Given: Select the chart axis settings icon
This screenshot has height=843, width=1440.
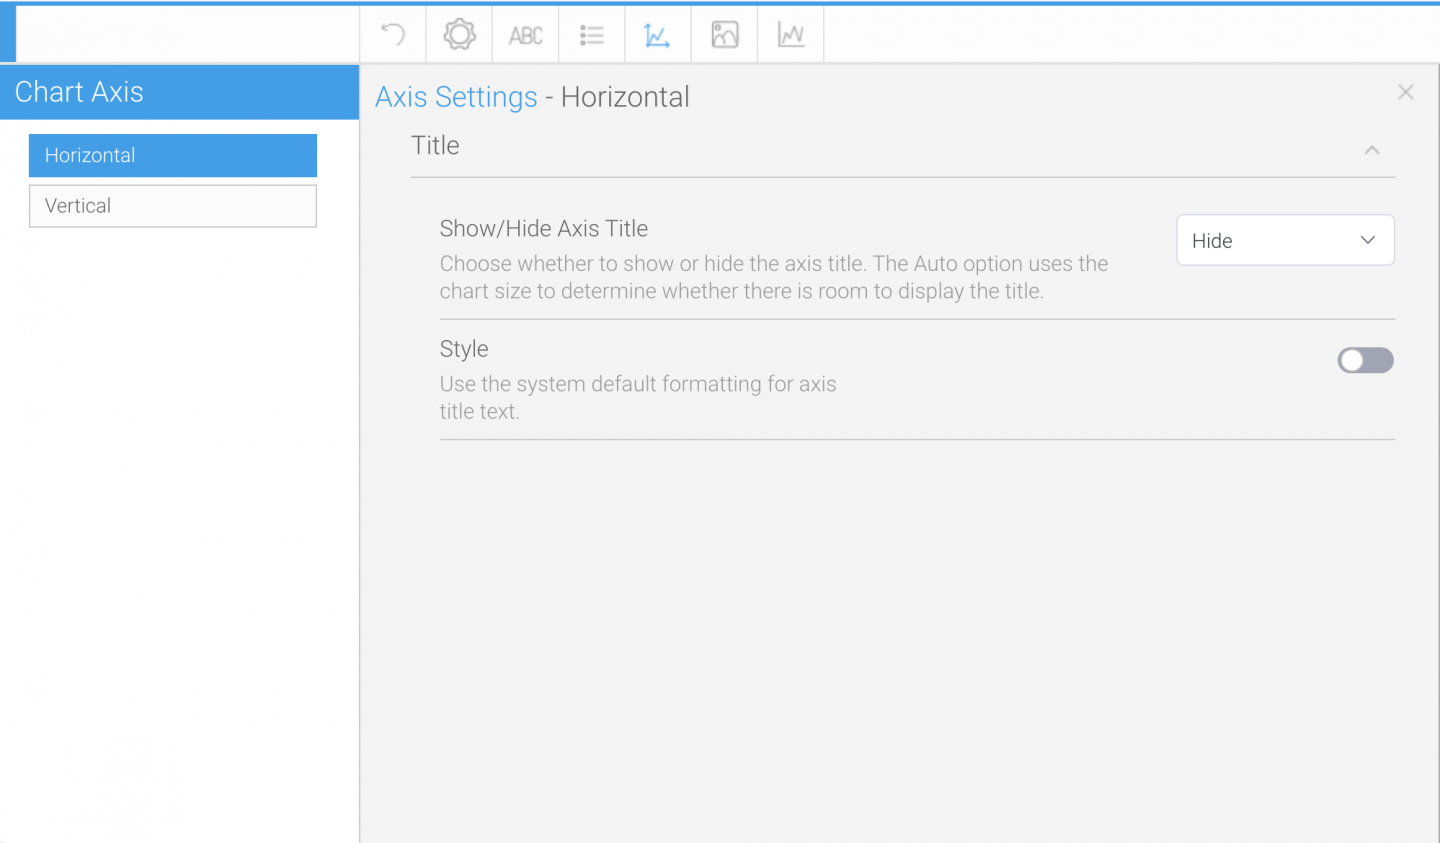Looking at the screenshot, I should coord(658,36).
